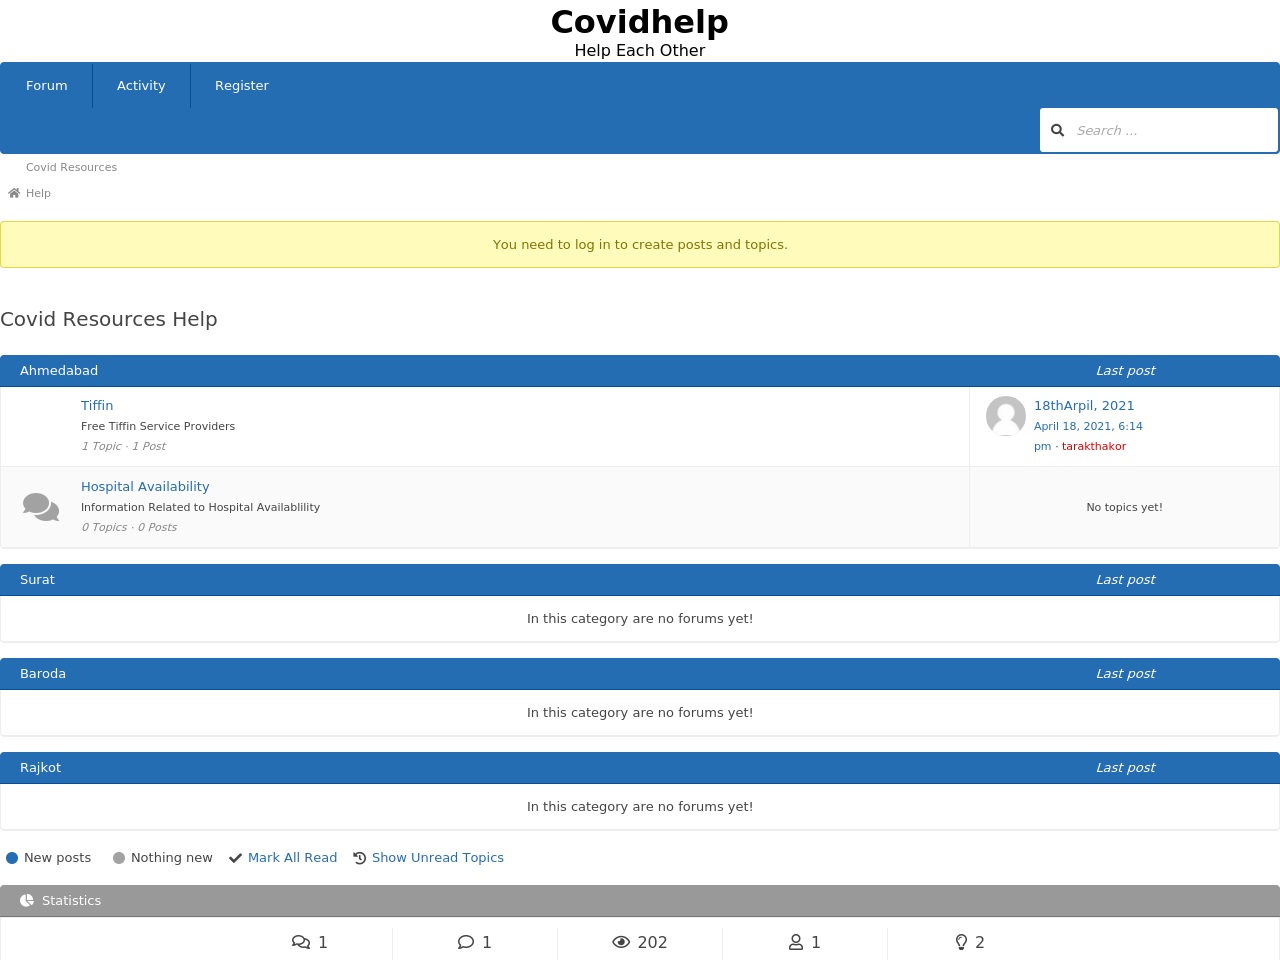
Task: Click the Information Related to Hospital Availablility text
Action: 200,507
